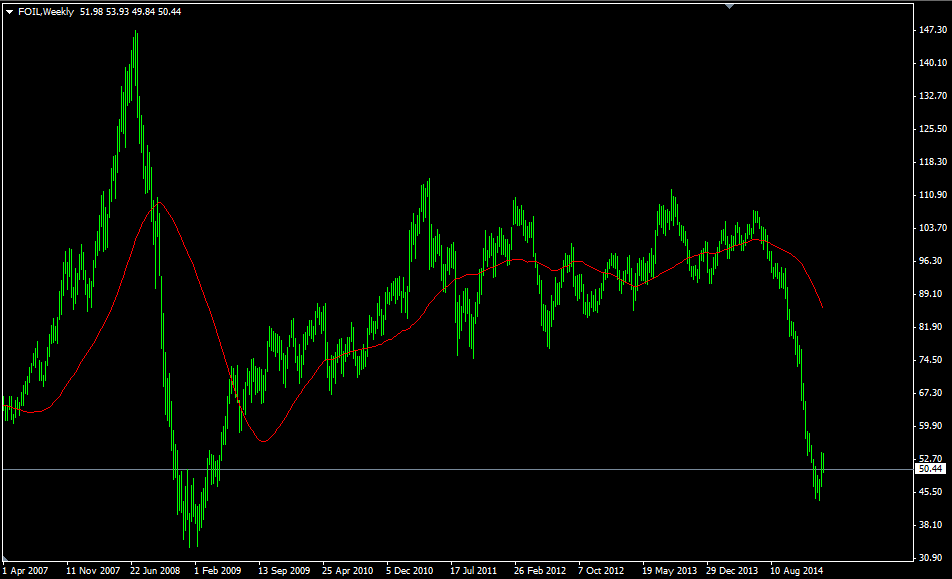Click the 1 Feb 2009 date label
952x579 pixels.
click(217, 571)
